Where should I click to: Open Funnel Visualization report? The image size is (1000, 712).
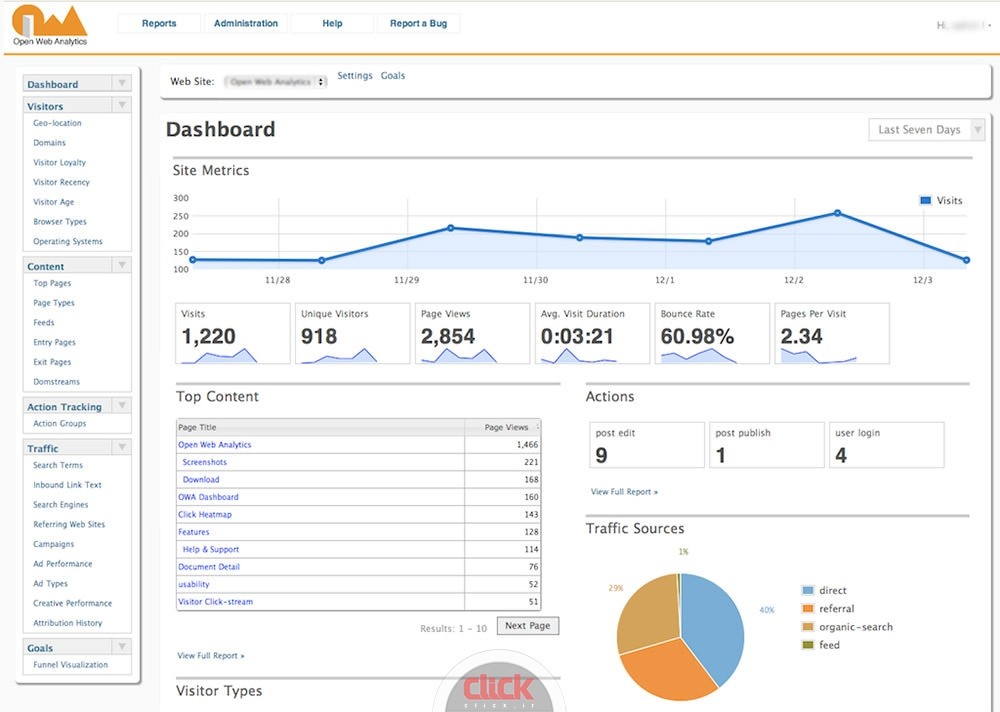coord(70,665)
